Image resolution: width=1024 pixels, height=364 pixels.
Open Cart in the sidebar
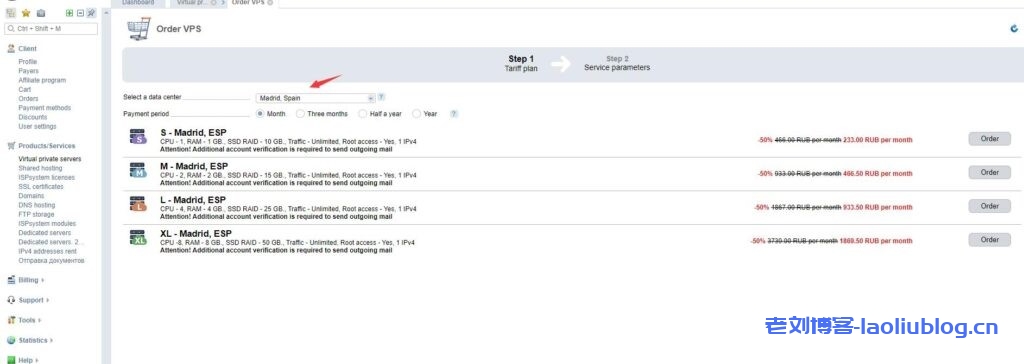[25, 90]
